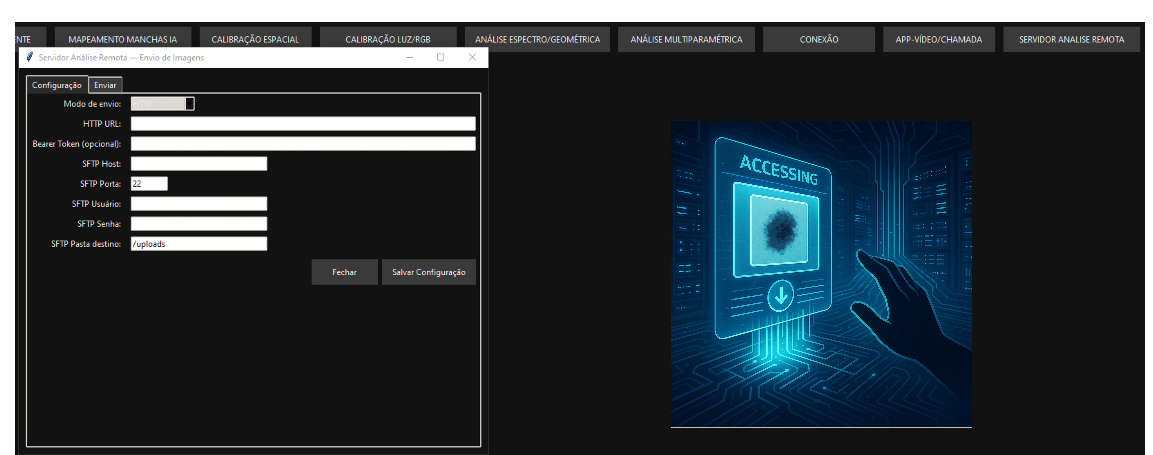The width and height of the screenshot is (1153, 455).
Task: Click the feather icon in the dialog title bar
Action: [x=31, y=58]
